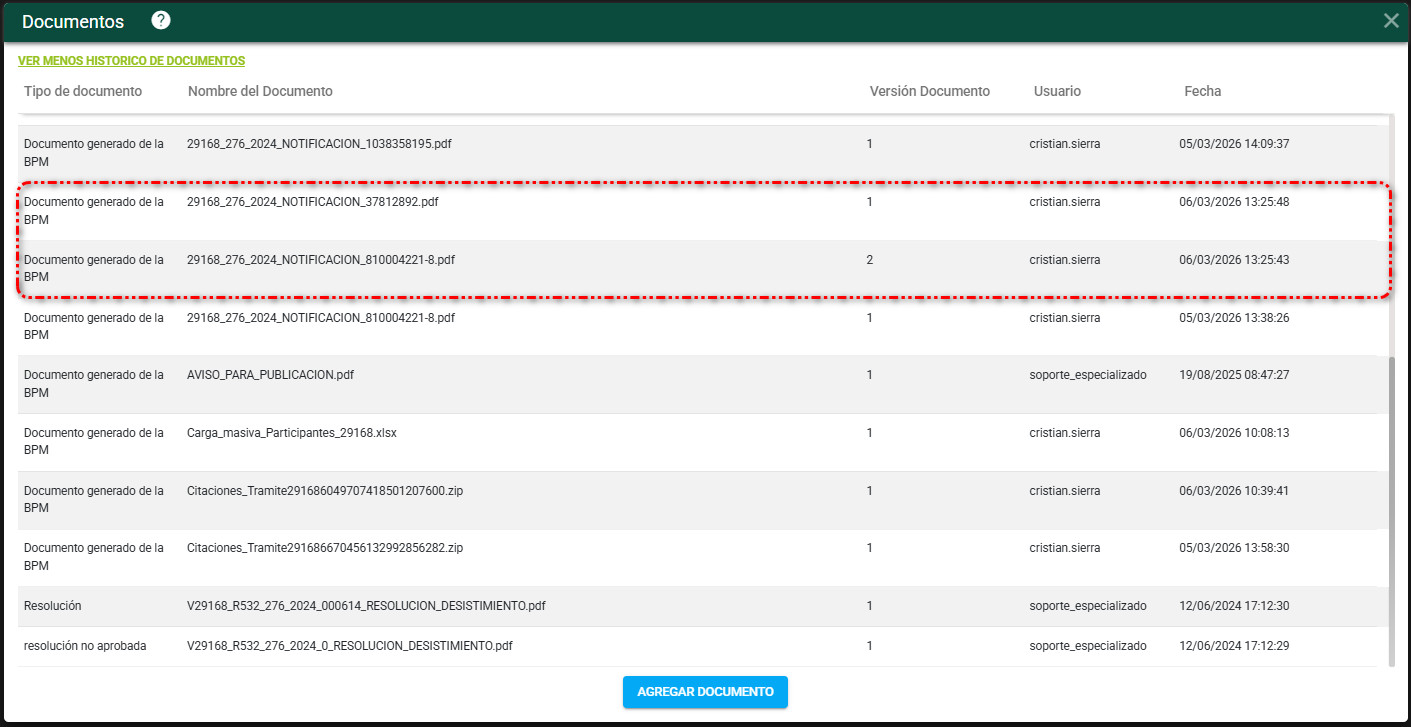Open the 000614_RESOLUCION_DESISTIMIENTO.pdf file
Viewport: 1411px width, 727px height.
(366, 606)
